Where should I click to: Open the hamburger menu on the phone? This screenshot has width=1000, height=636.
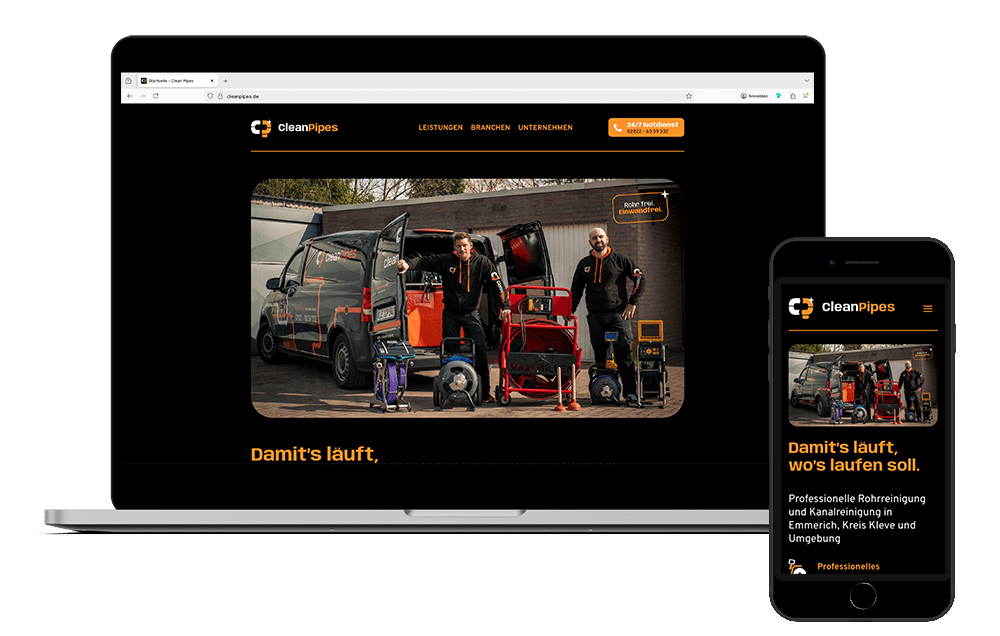tap(928, 309)
